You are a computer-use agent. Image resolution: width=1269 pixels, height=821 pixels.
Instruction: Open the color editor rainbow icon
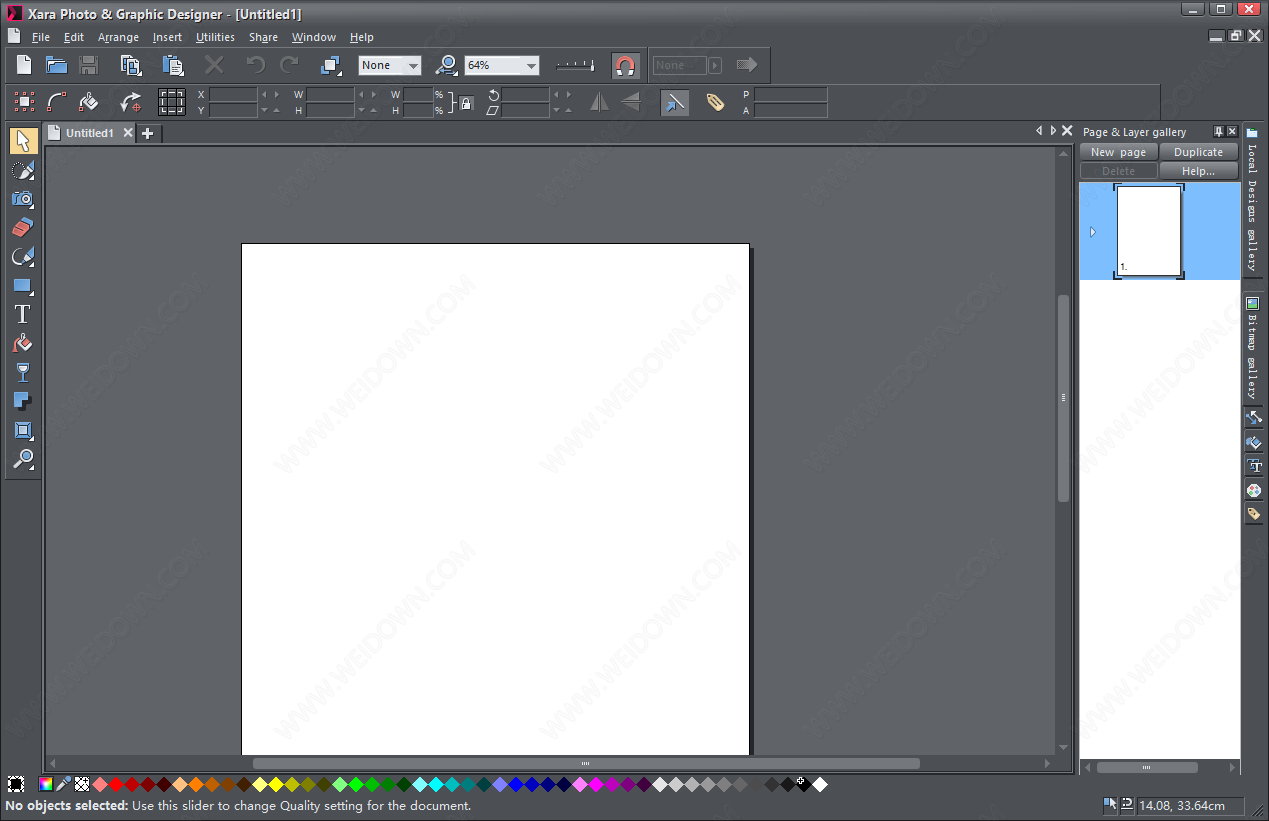46,785
